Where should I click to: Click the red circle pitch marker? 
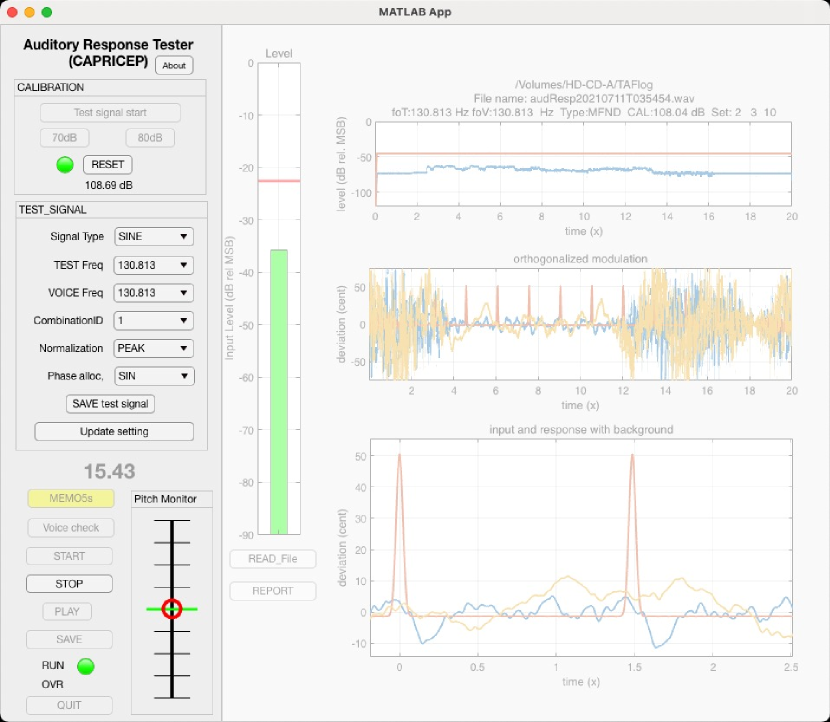click(x=172, y=609)
